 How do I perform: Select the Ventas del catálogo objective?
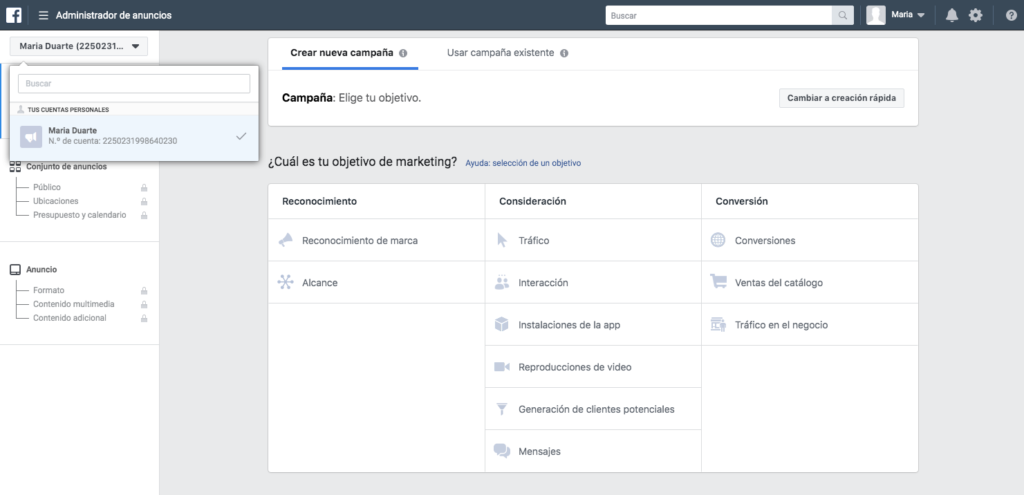pos(810,283)
